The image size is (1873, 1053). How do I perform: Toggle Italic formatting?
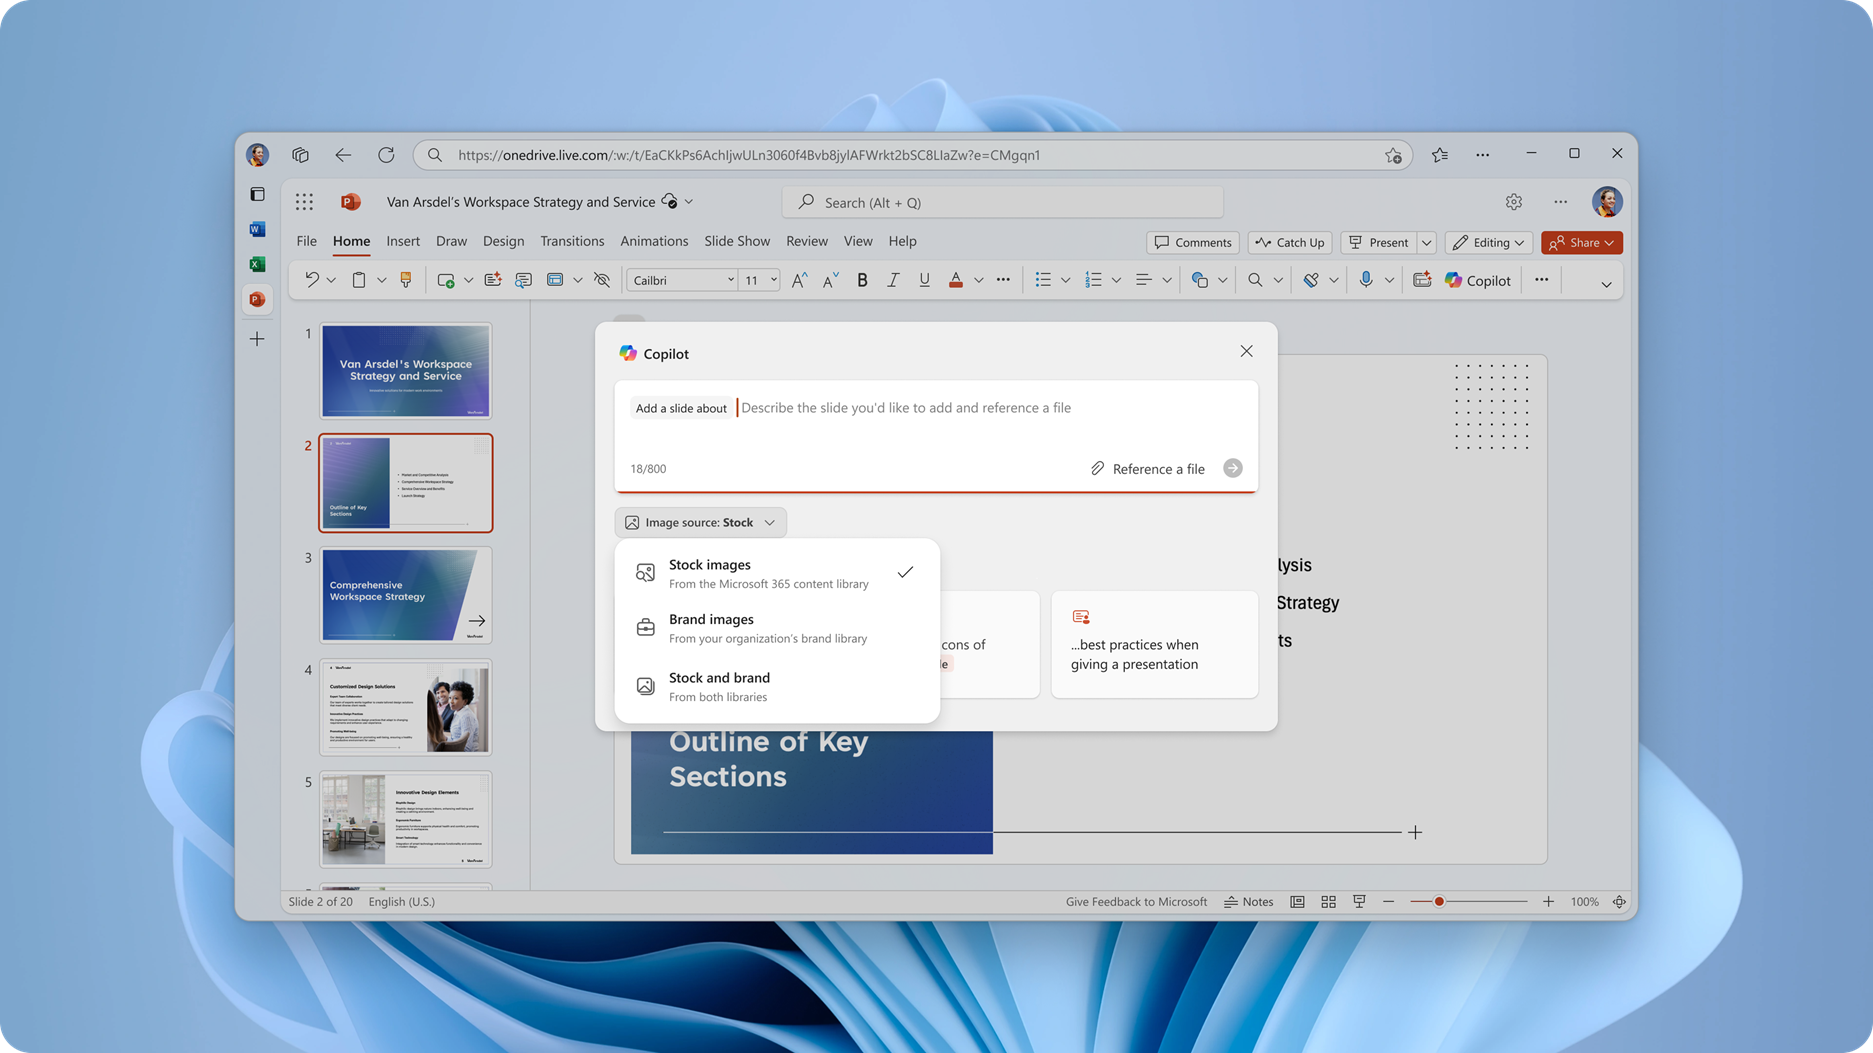pos(893,281)
